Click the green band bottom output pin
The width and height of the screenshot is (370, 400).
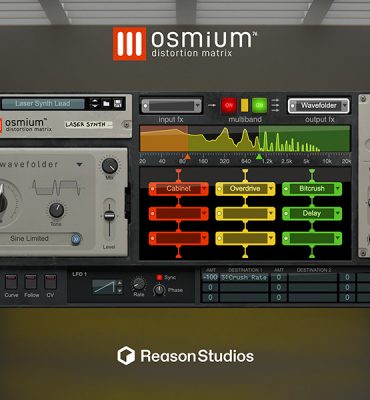(312, 256)
